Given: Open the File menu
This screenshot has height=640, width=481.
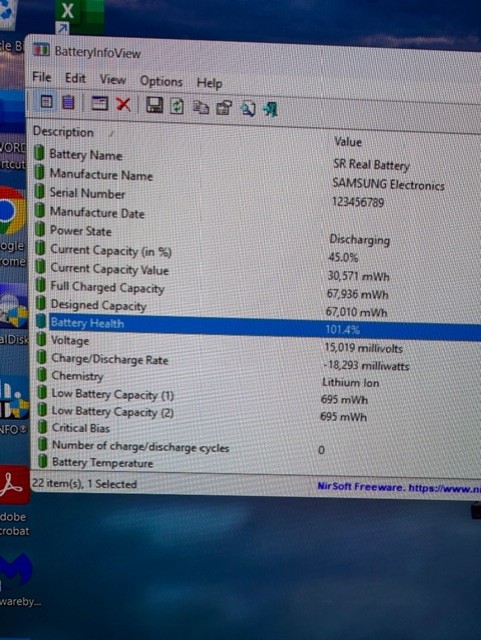Looking at the screenshot, I should pos(42,77).
